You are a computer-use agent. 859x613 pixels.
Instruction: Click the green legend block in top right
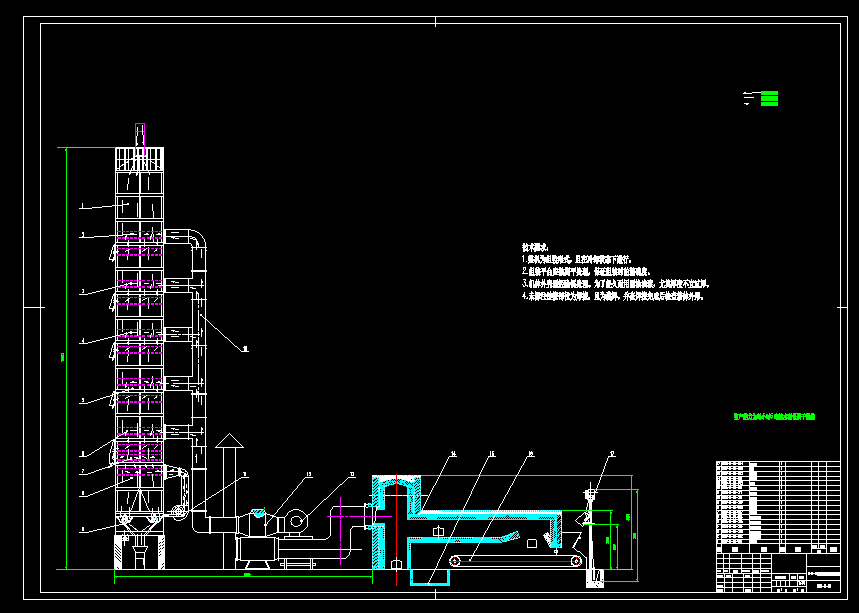pos(768,98)
